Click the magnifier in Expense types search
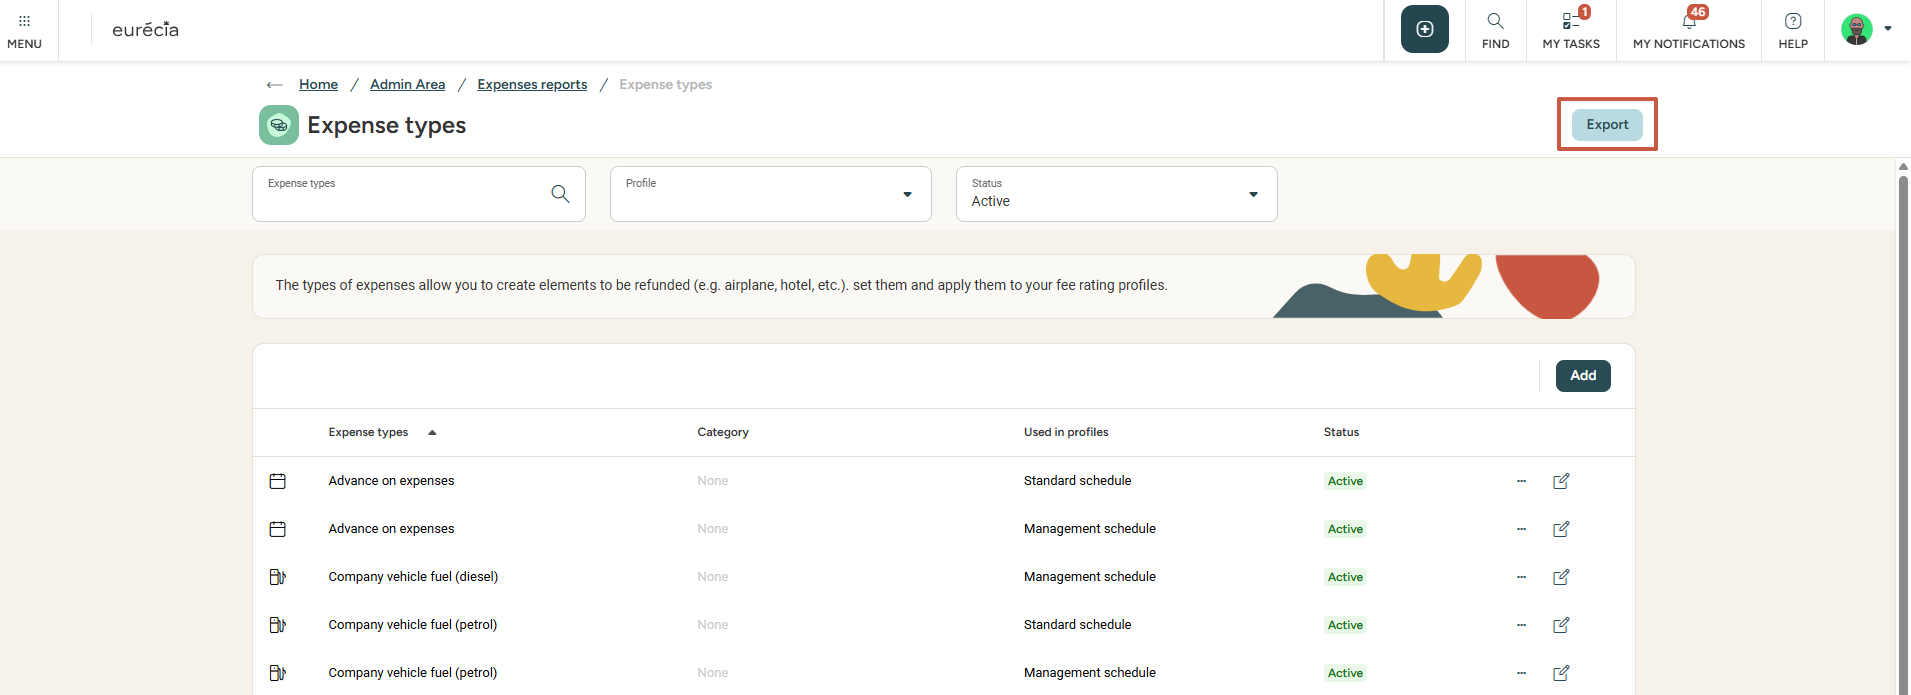Screen dimensions: 1911x695 tap(560, 194)
